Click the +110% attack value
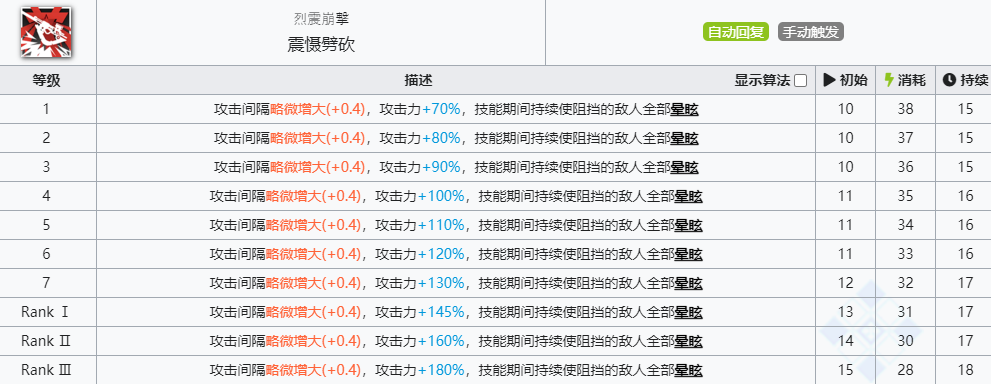This screenshot has height=384, width=991. tap(441, 225)
